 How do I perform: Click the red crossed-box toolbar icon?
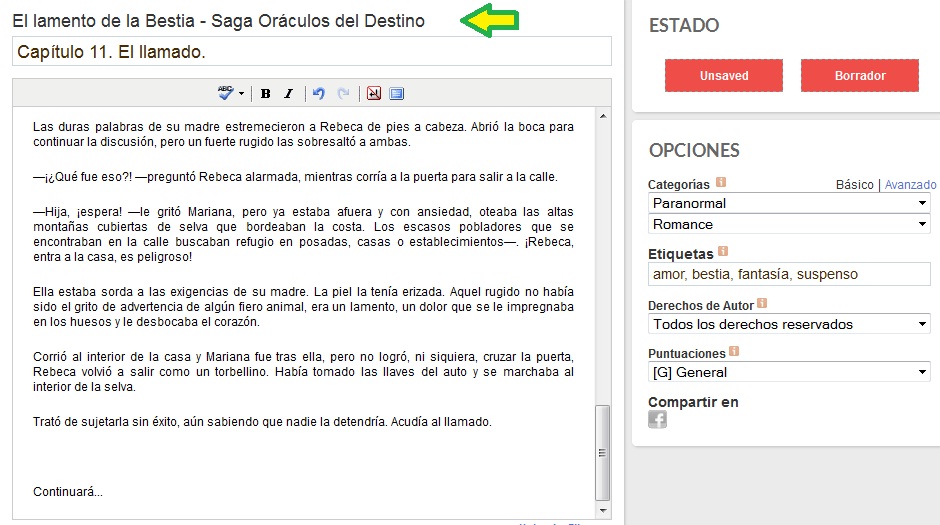373,93
